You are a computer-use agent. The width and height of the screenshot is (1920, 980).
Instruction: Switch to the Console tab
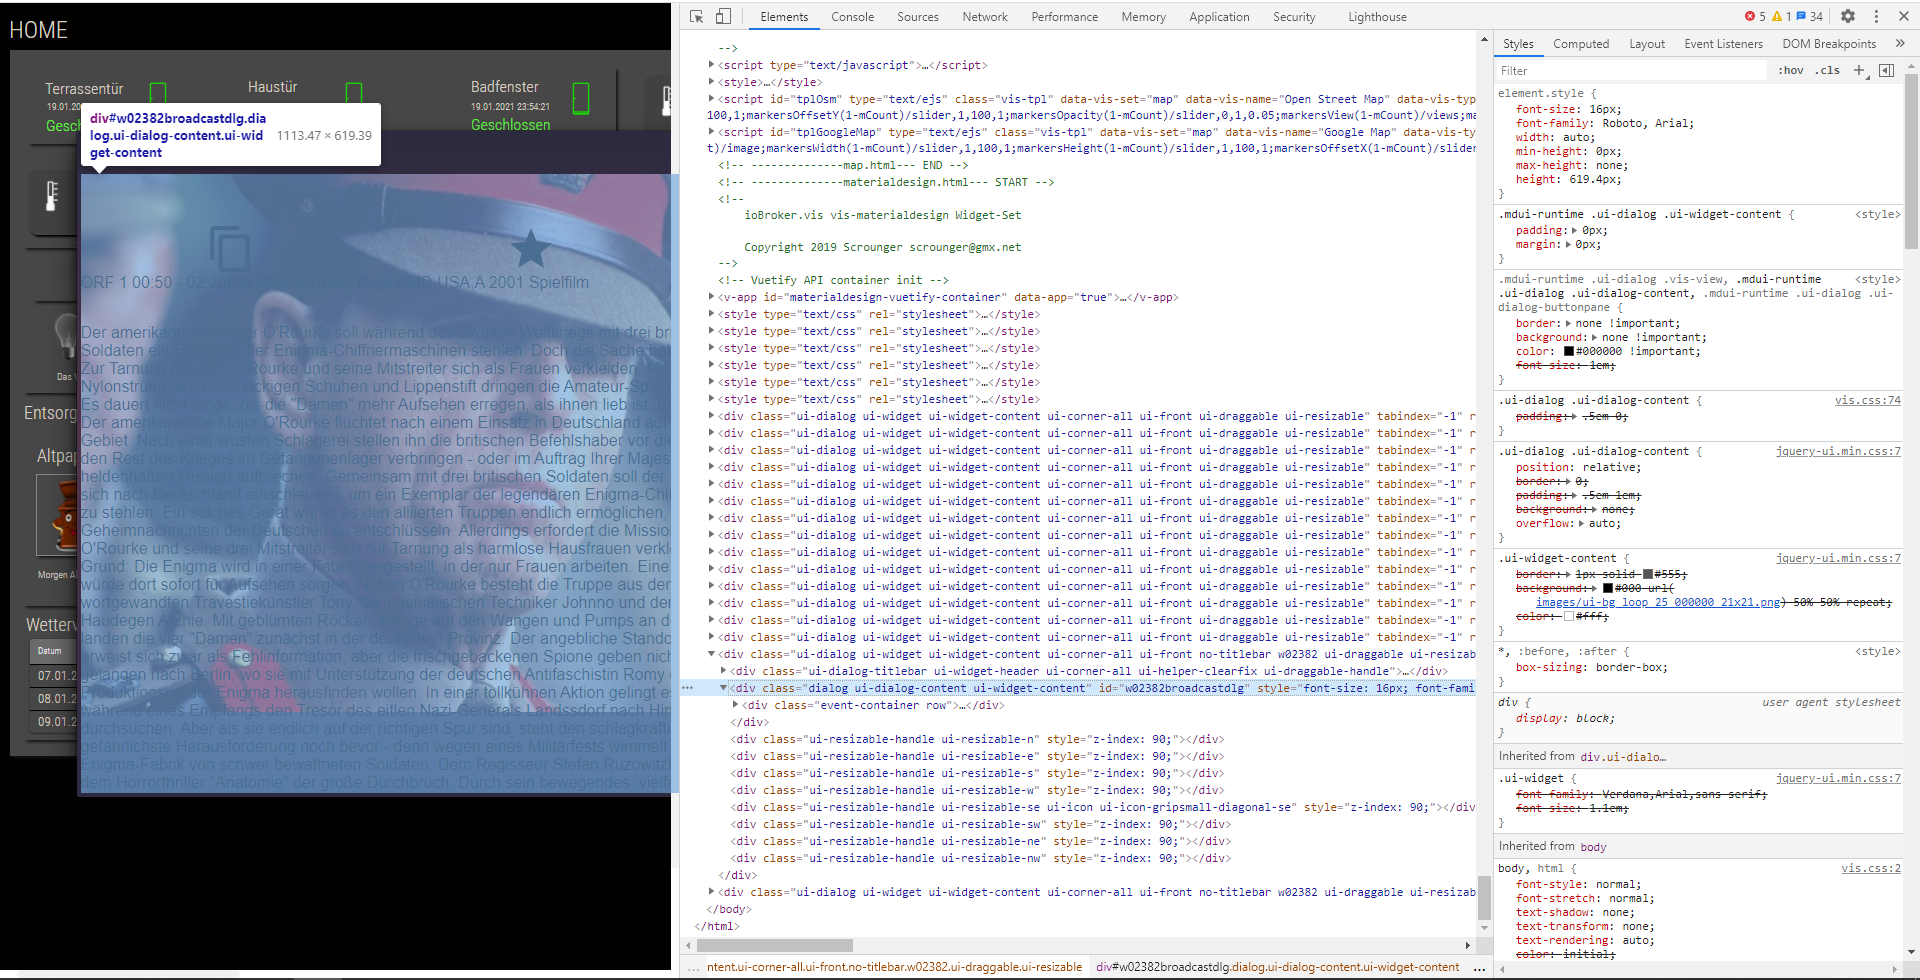tap(852, 17)
